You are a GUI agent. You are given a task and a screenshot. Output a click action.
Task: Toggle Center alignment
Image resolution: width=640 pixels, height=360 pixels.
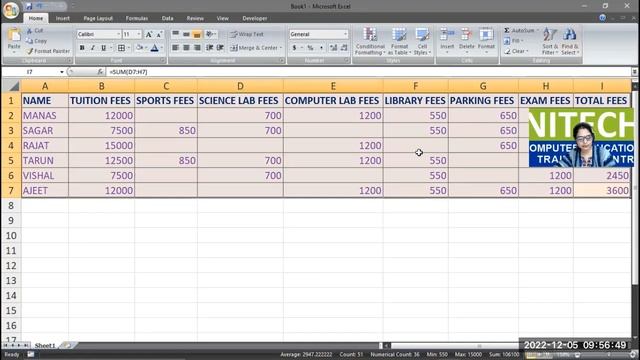tap(187, 48)
